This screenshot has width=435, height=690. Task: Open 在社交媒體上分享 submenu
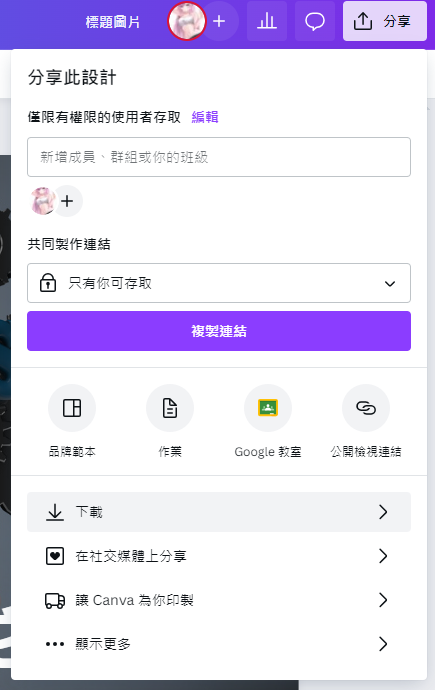click(219, 556)
